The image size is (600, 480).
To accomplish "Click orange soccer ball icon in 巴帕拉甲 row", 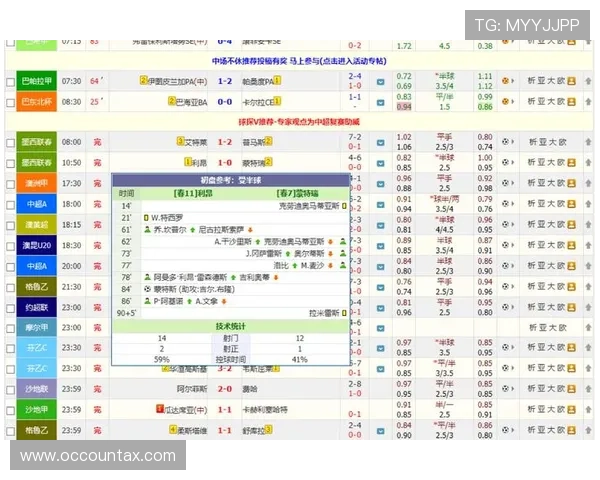I will (505, 81).
